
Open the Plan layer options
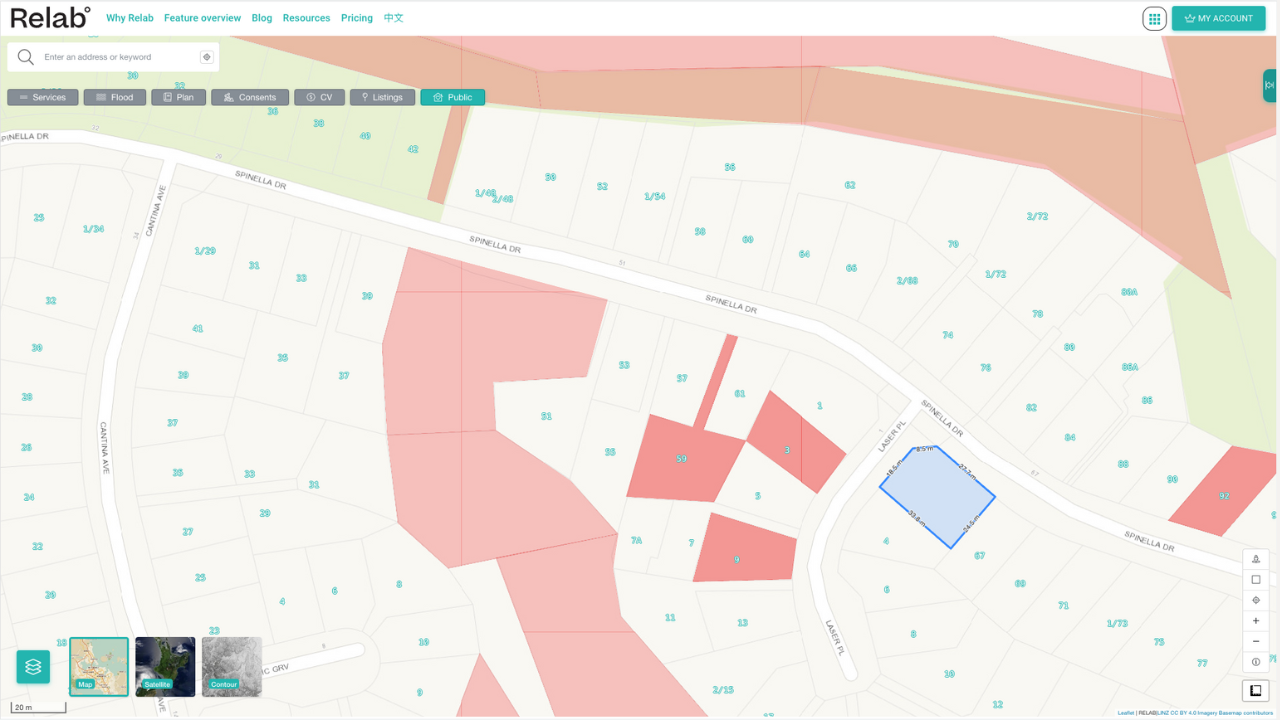178,97
